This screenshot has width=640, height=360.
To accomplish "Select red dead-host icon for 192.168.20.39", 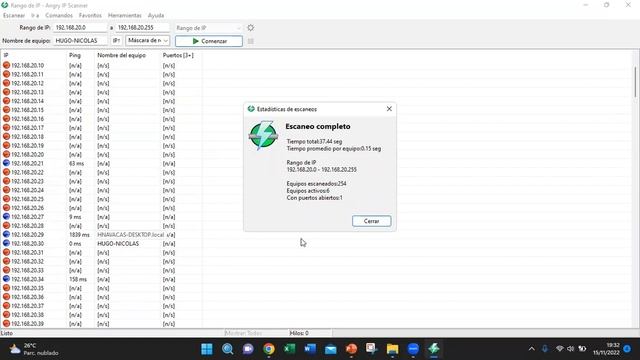I will tap(6, 324).
